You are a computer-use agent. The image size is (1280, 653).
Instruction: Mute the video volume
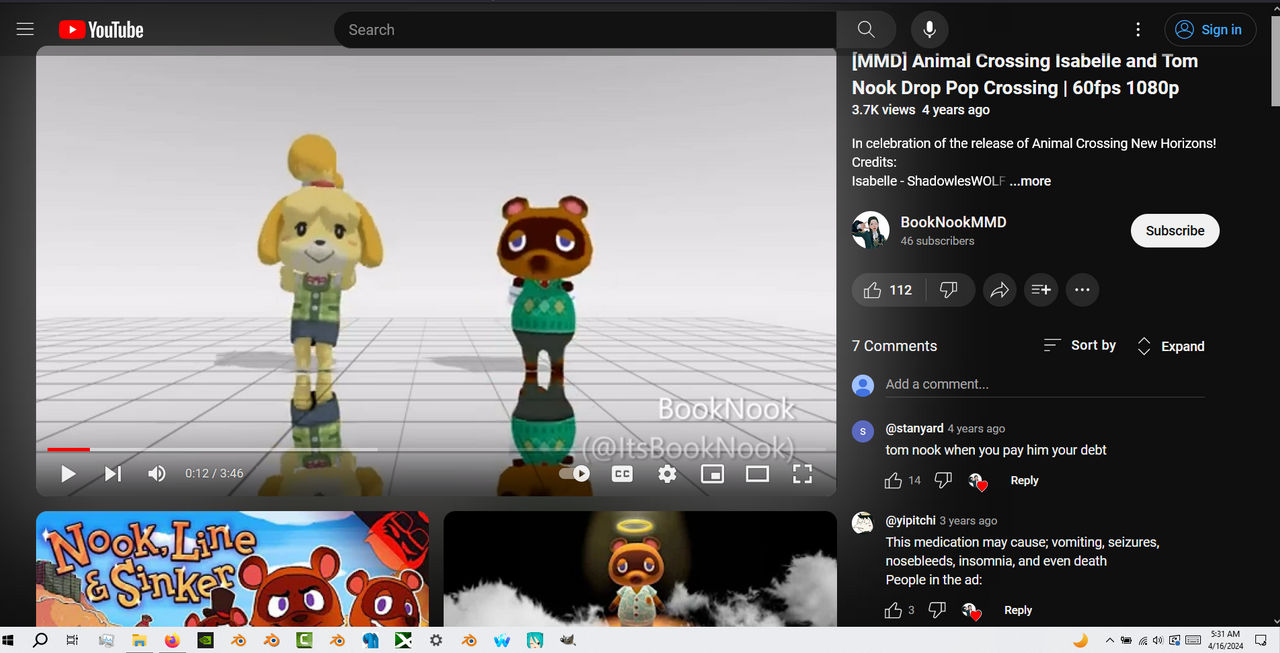[x=157, y=474]
